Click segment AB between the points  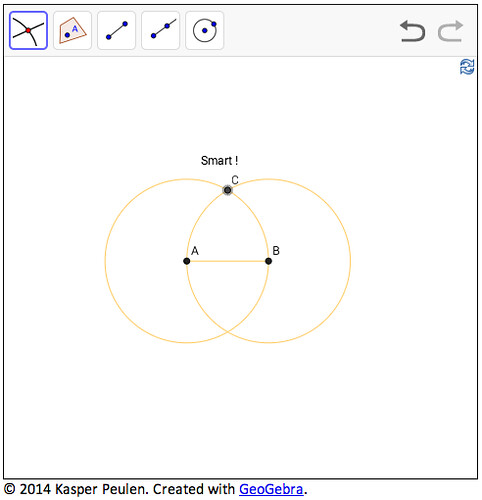coord(227,261)
